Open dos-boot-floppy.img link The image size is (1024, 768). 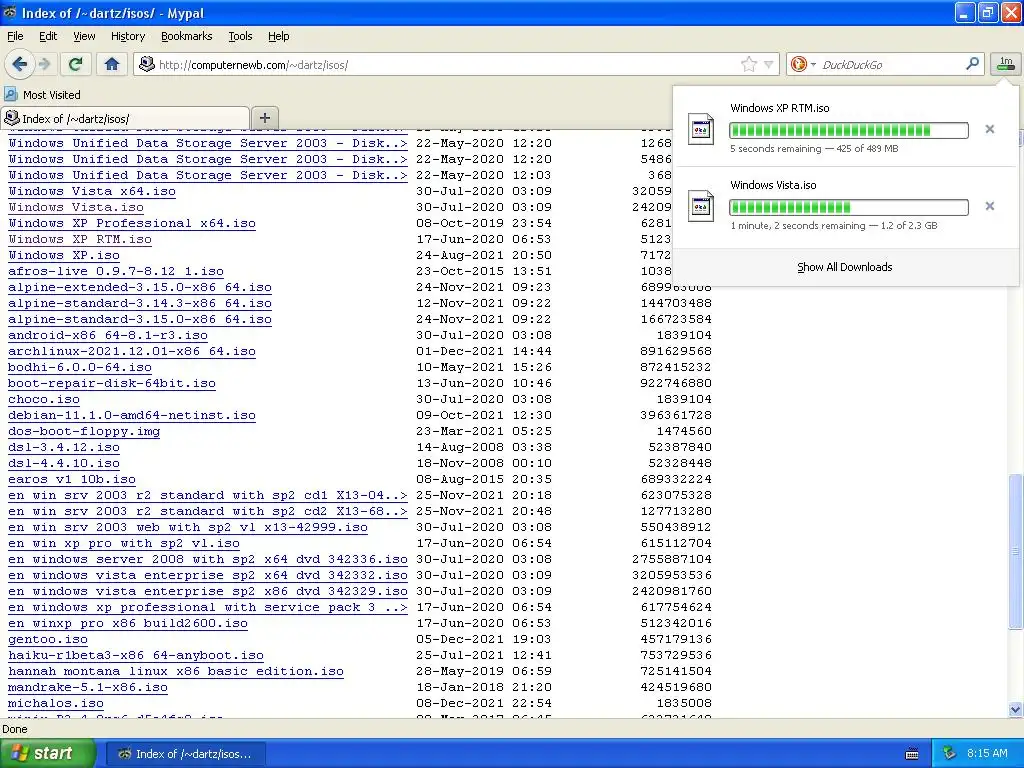[x=84, y=431]
